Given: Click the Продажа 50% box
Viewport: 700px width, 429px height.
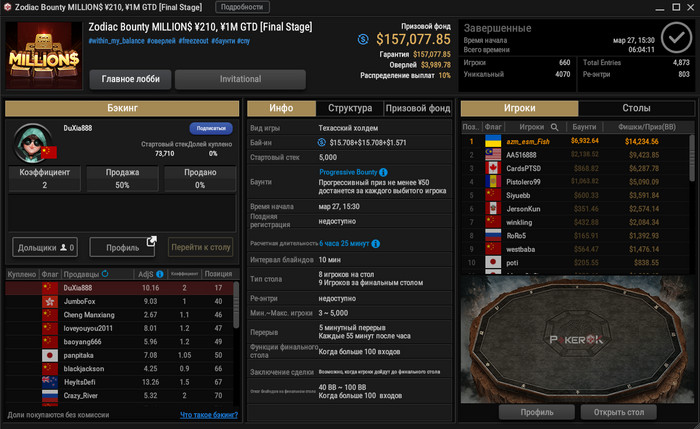Looking at the screenshot, I should [x=122, y=179].
